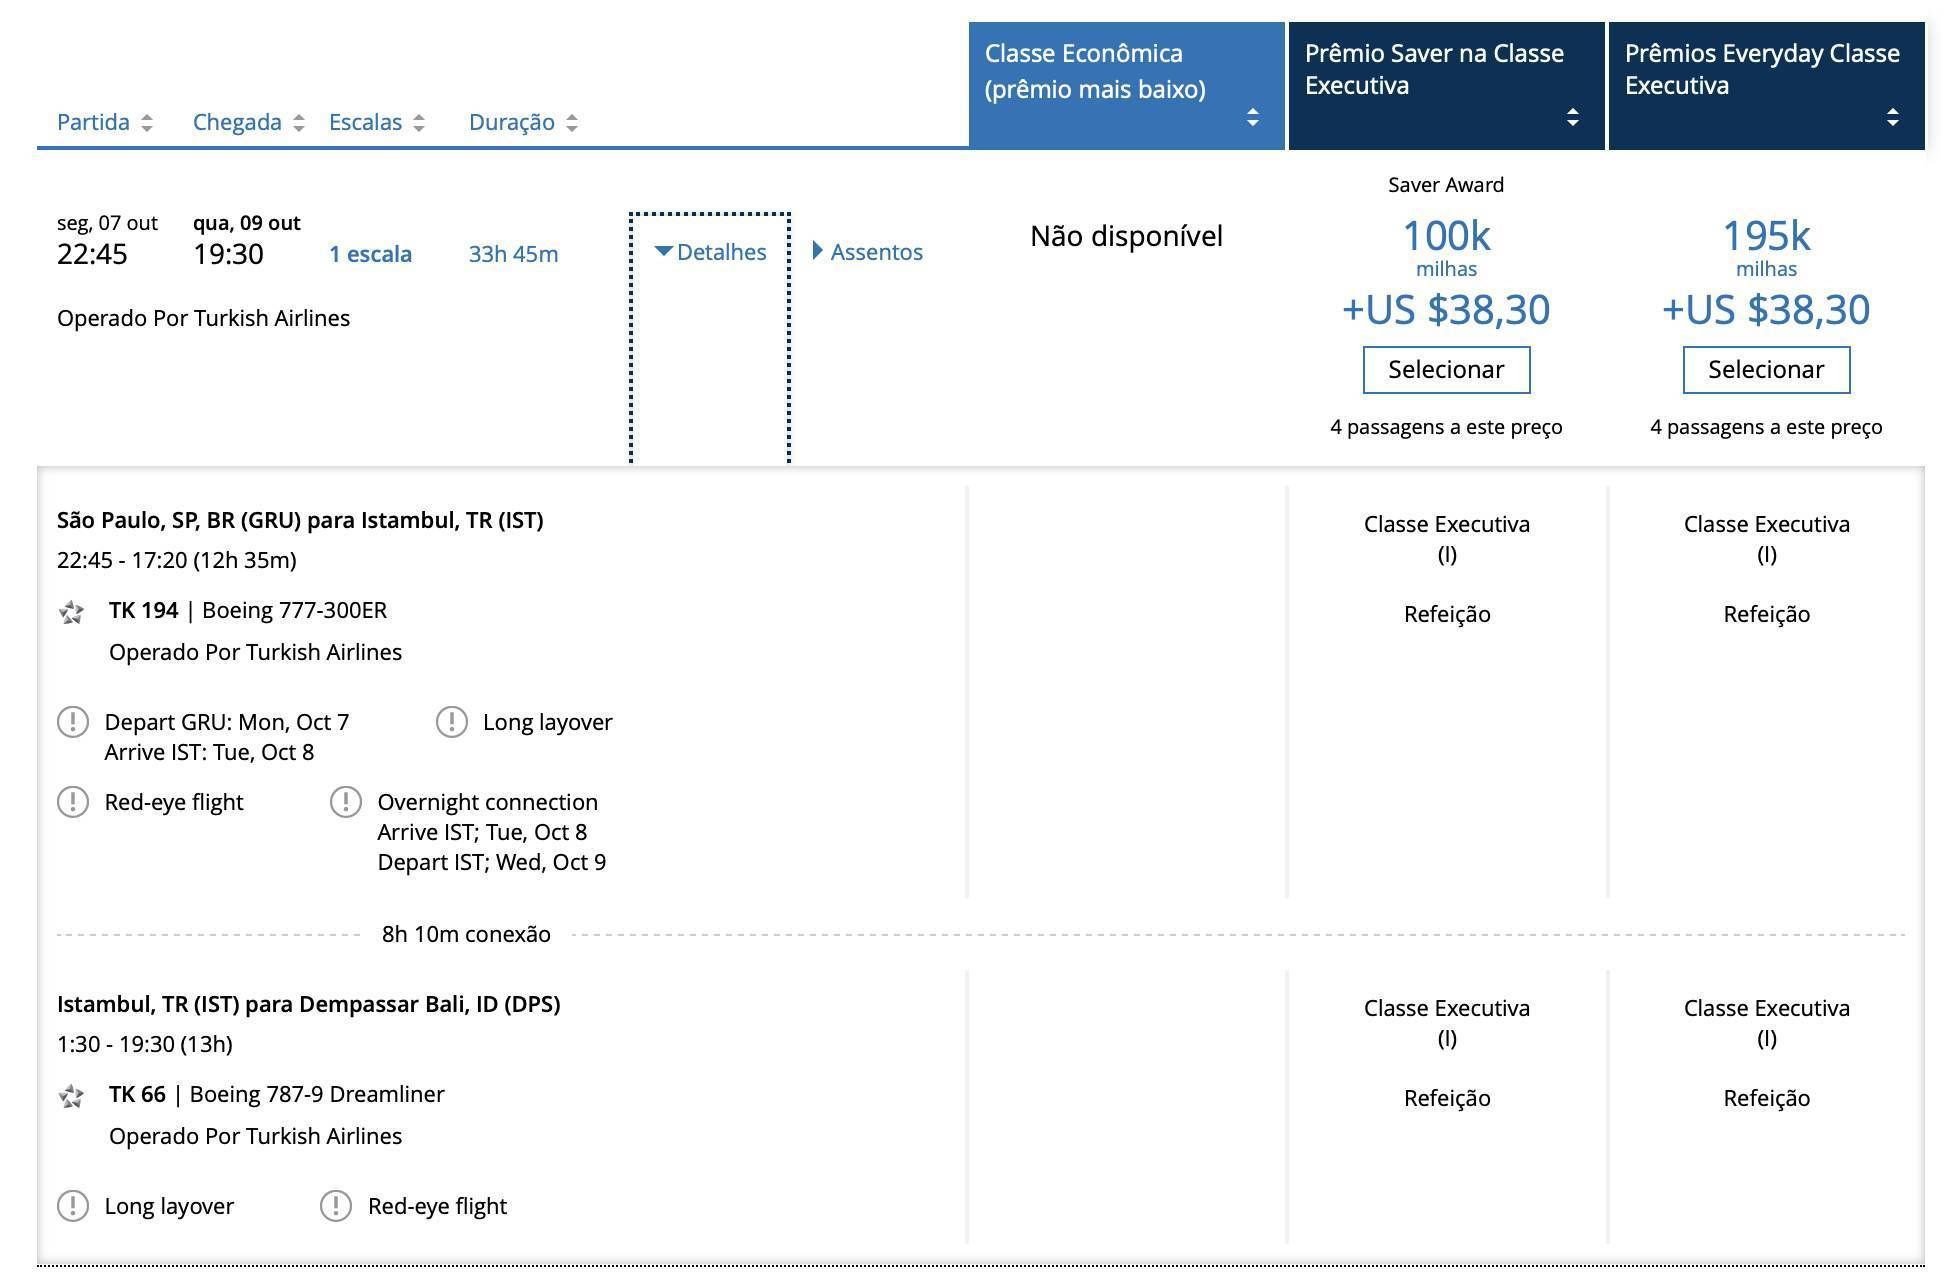Click the 33h 45m duration link

pos(513,254)
